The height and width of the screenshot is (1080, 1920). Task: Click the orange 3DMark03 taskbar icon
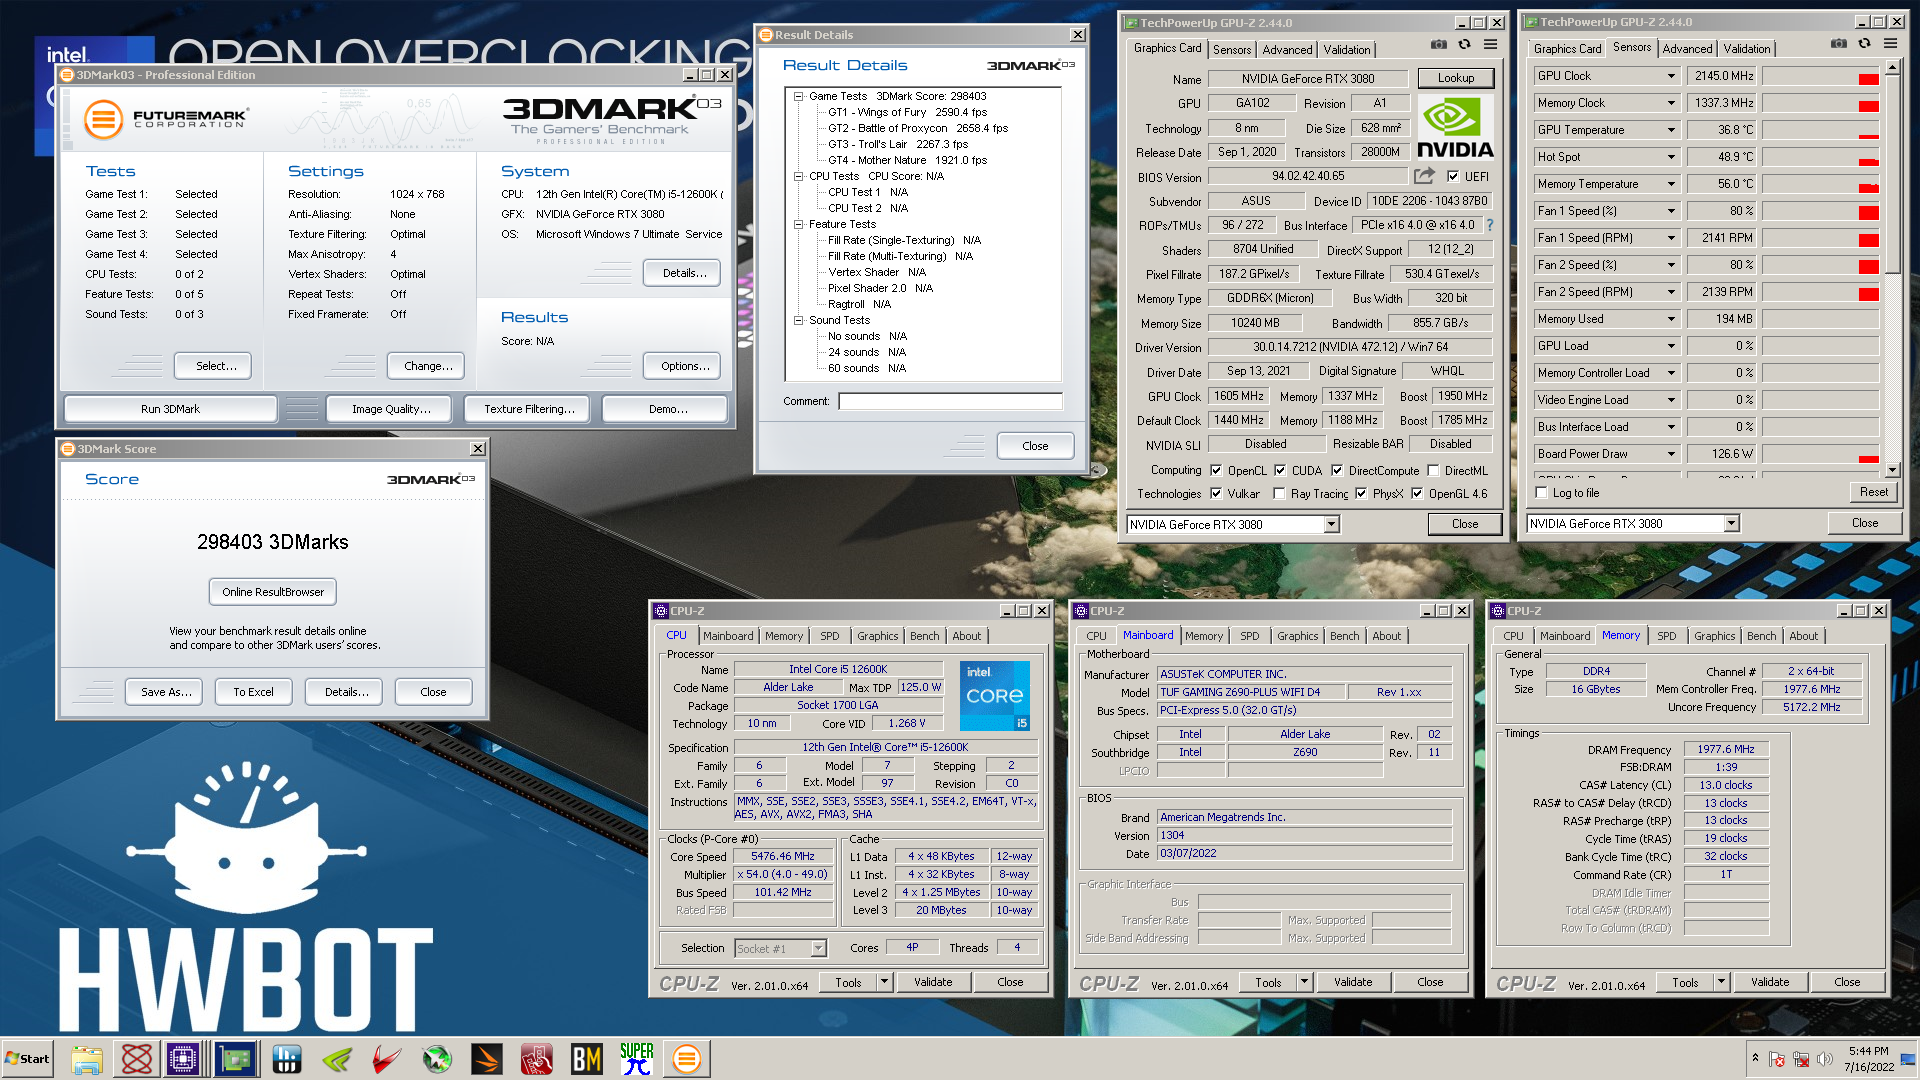click(687, 1059)
